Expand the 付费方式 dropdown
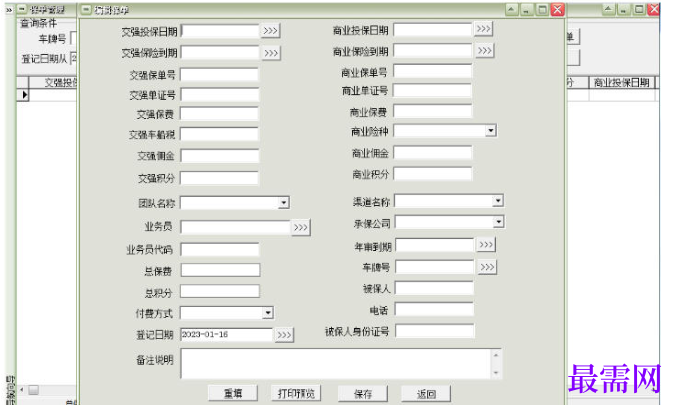 pos(268,312)
